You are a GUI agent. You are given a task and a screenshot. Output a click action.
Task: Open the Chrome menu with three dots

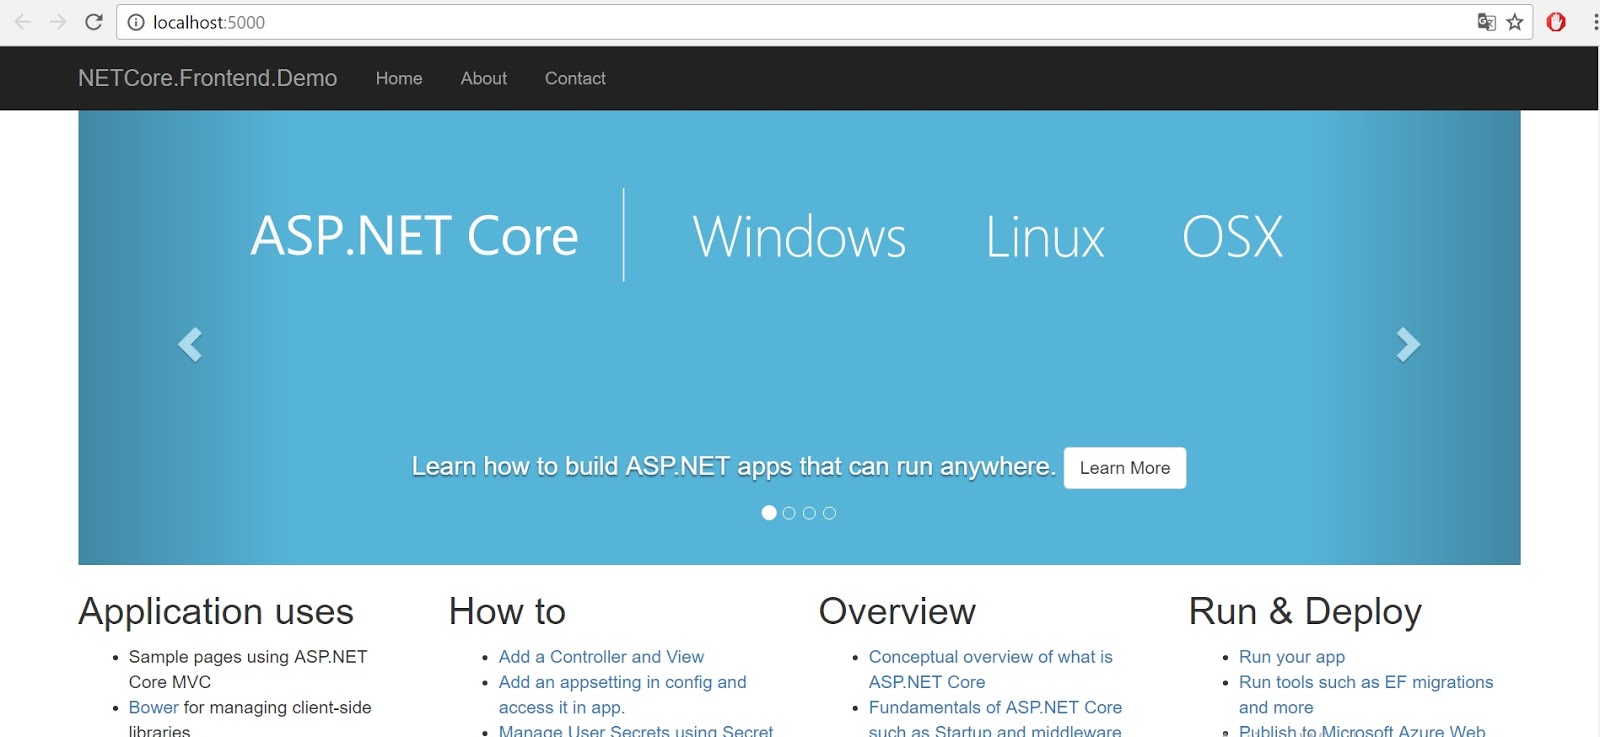pyautogui.click(x=1595, y=22)
